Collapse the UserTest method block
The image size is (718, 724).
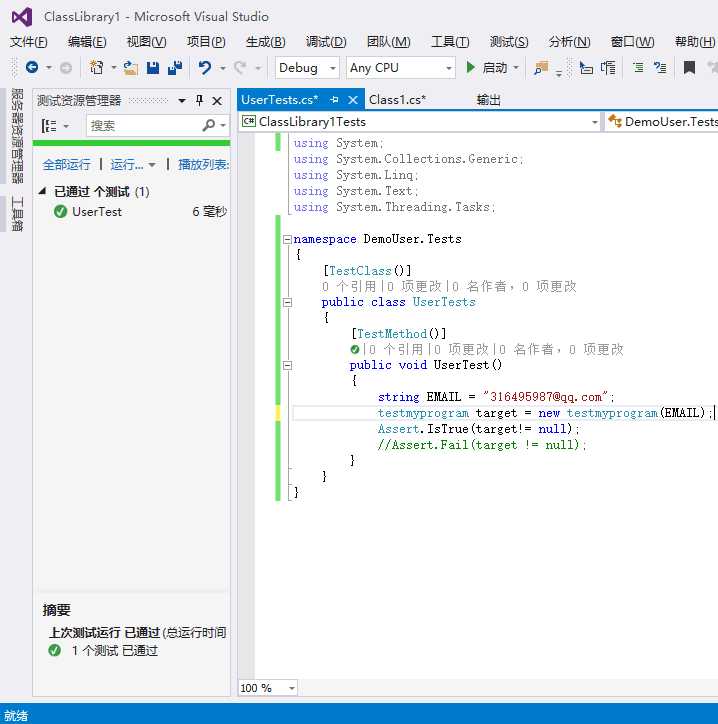[x=287, y=366]
